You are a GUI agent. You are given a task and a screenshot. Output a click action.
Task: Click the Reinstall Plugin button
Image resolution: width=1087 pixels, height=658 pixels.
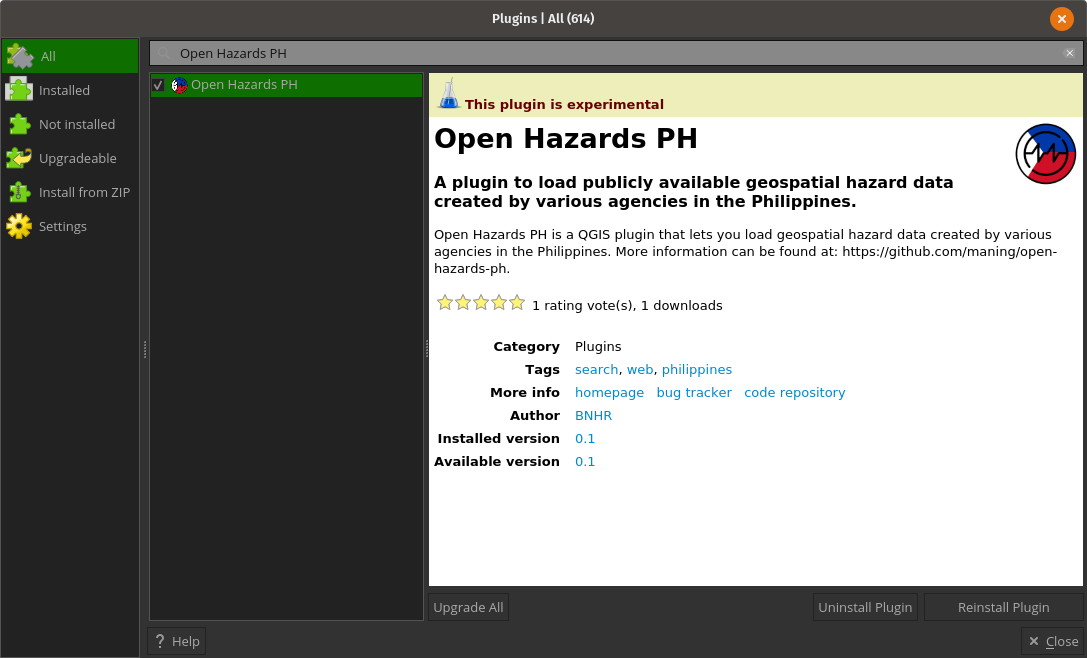1003,607
